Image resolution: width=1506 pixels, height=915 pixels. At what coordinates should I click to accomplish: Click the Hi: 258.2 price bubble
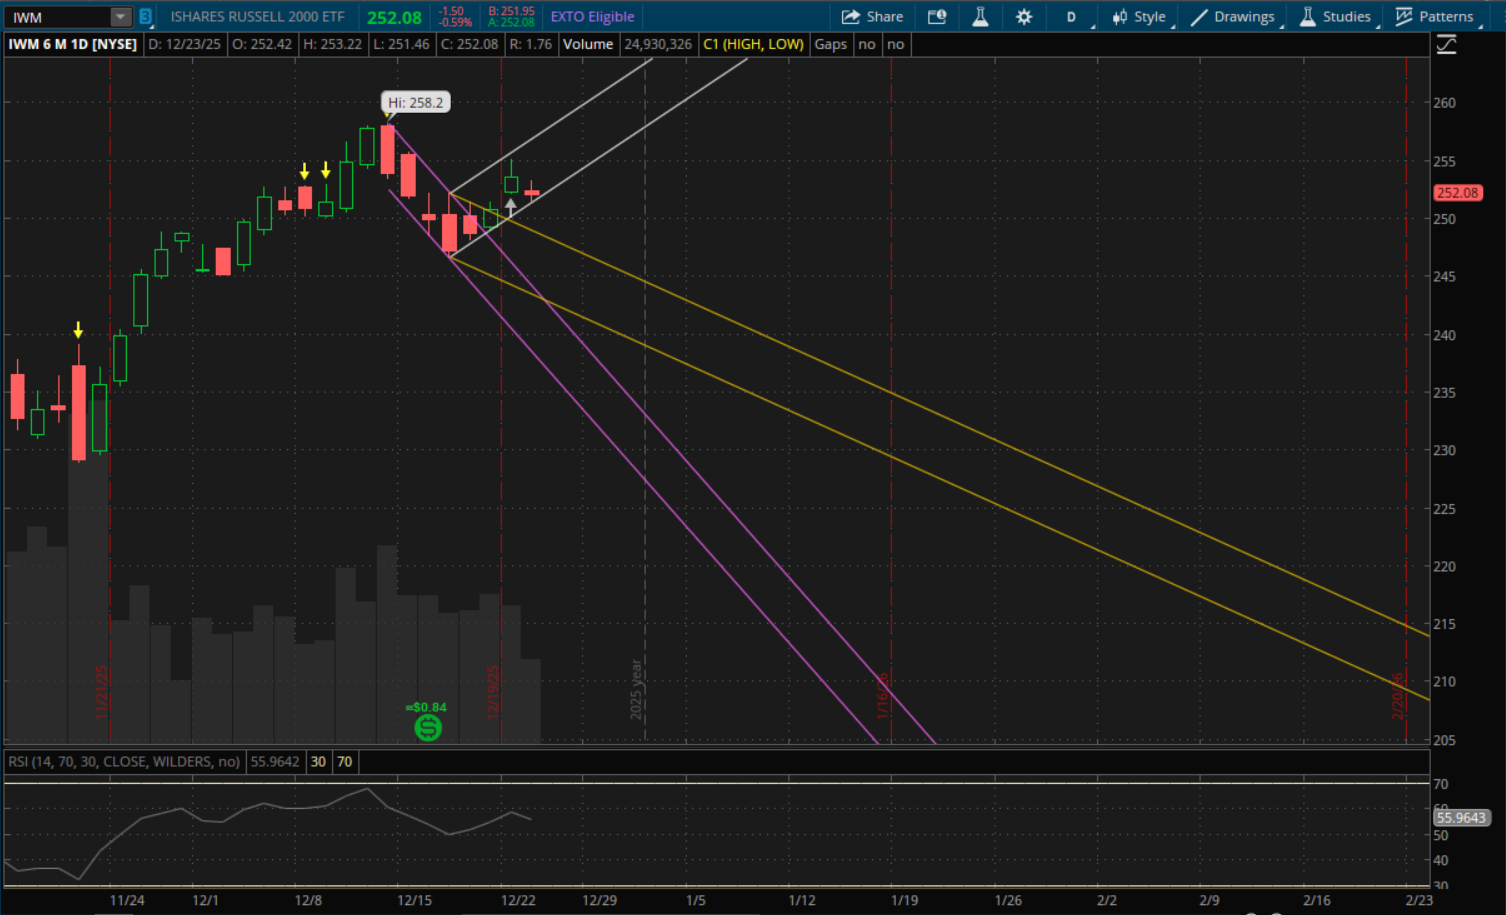point(415,102)
